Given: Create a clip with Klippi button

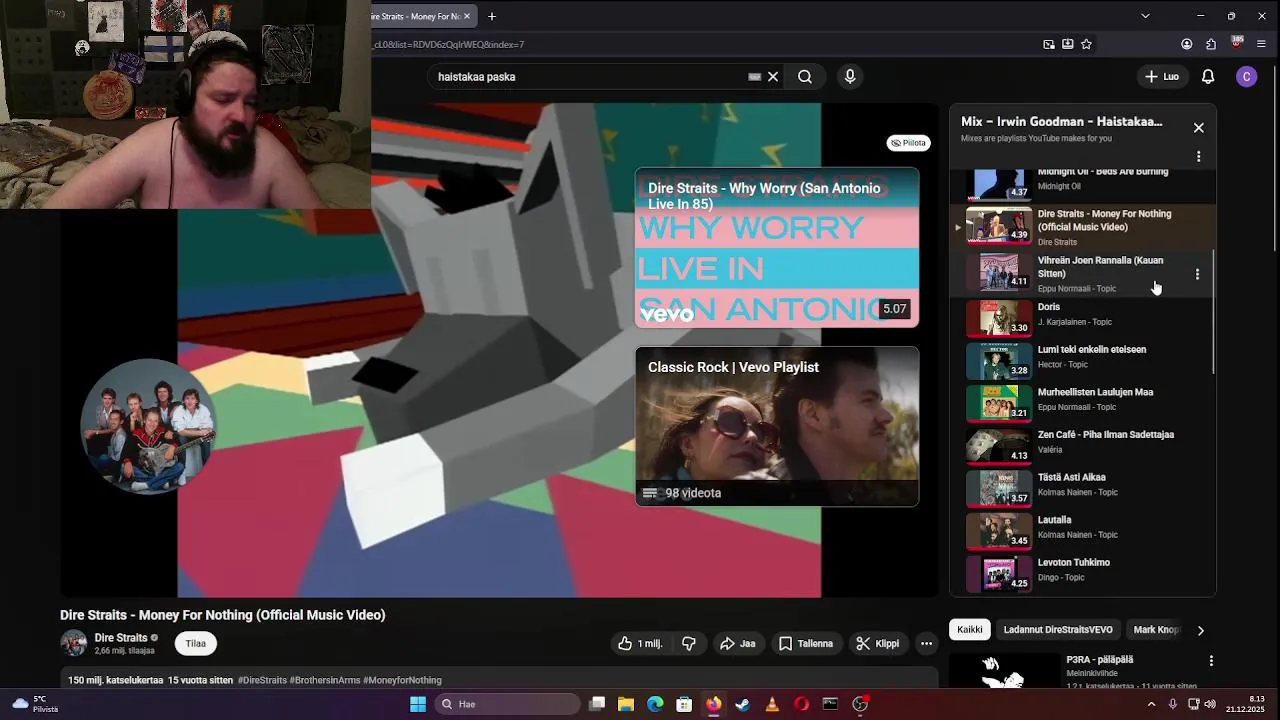Looking at the screenshot, I should tap(878, 644).
